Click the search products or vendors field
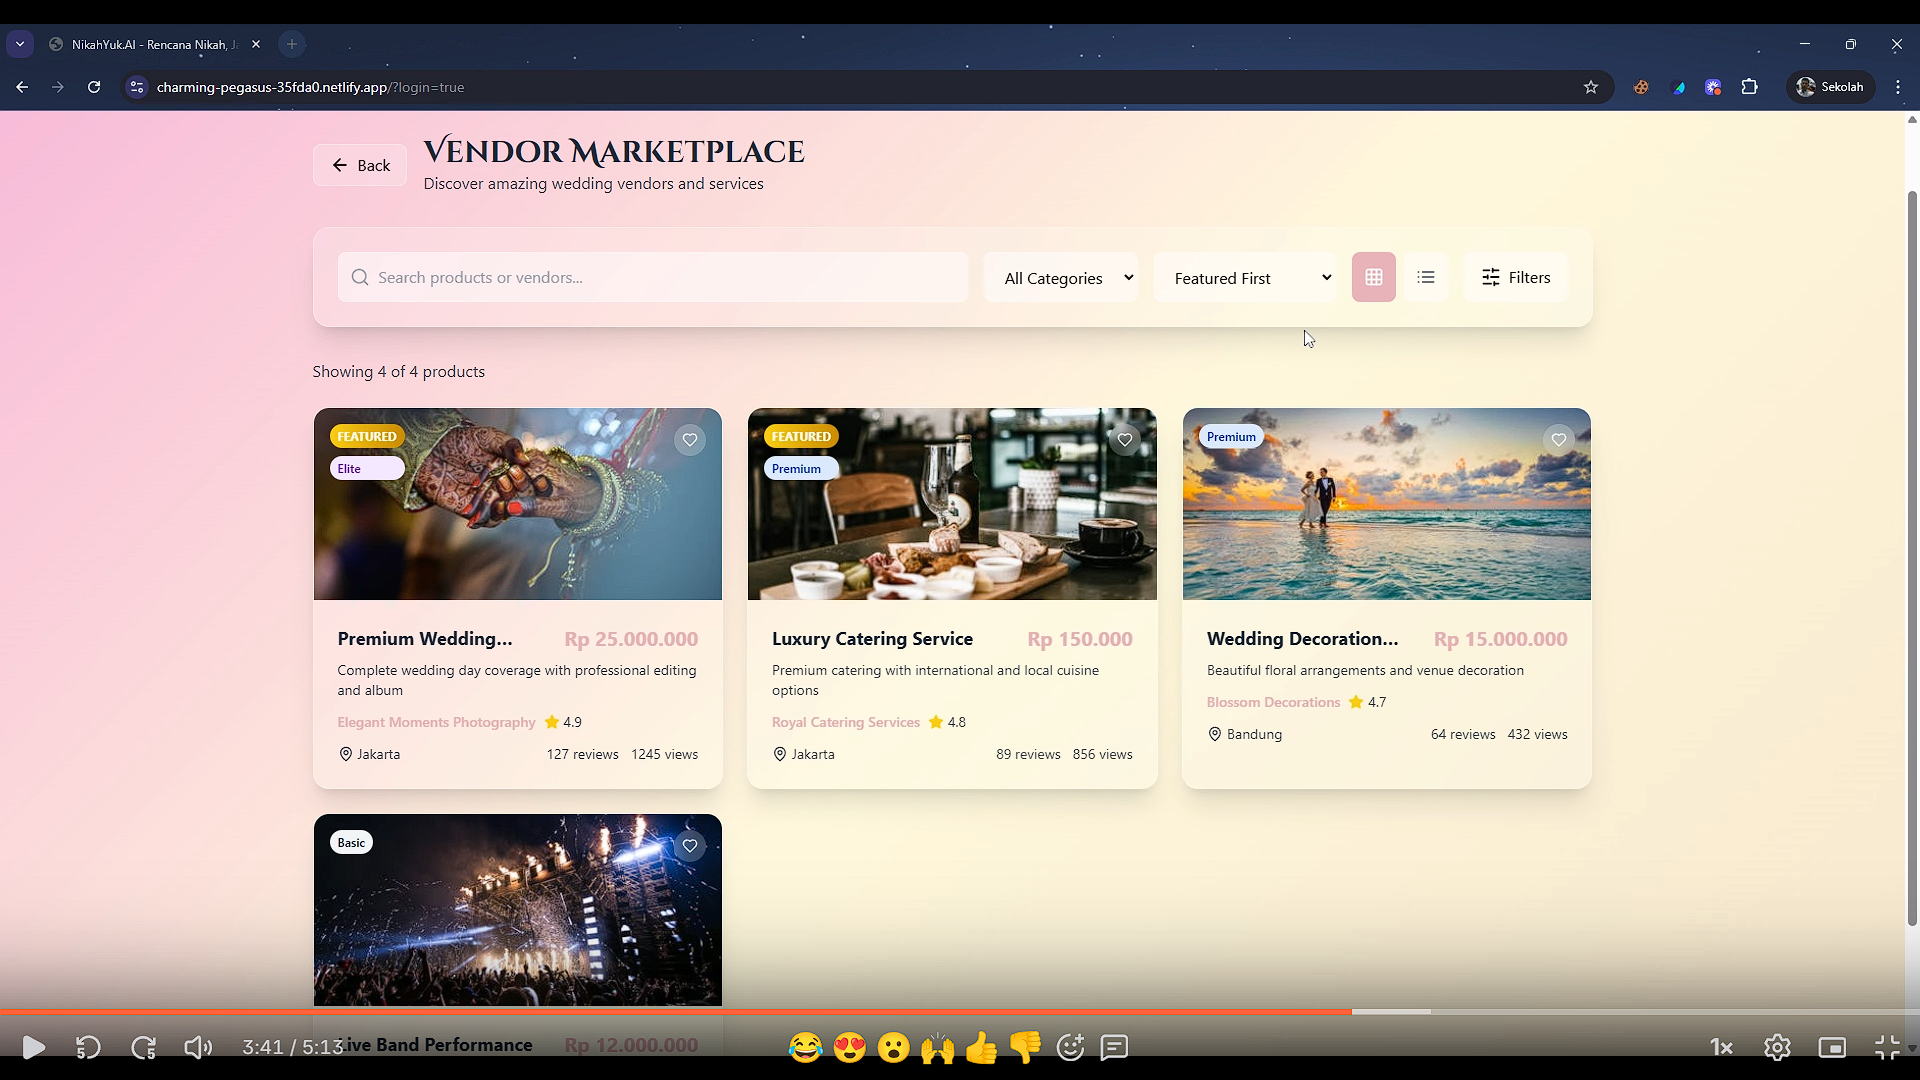This screenshot has height=1080, width=1920. click(x=653, y=277)
